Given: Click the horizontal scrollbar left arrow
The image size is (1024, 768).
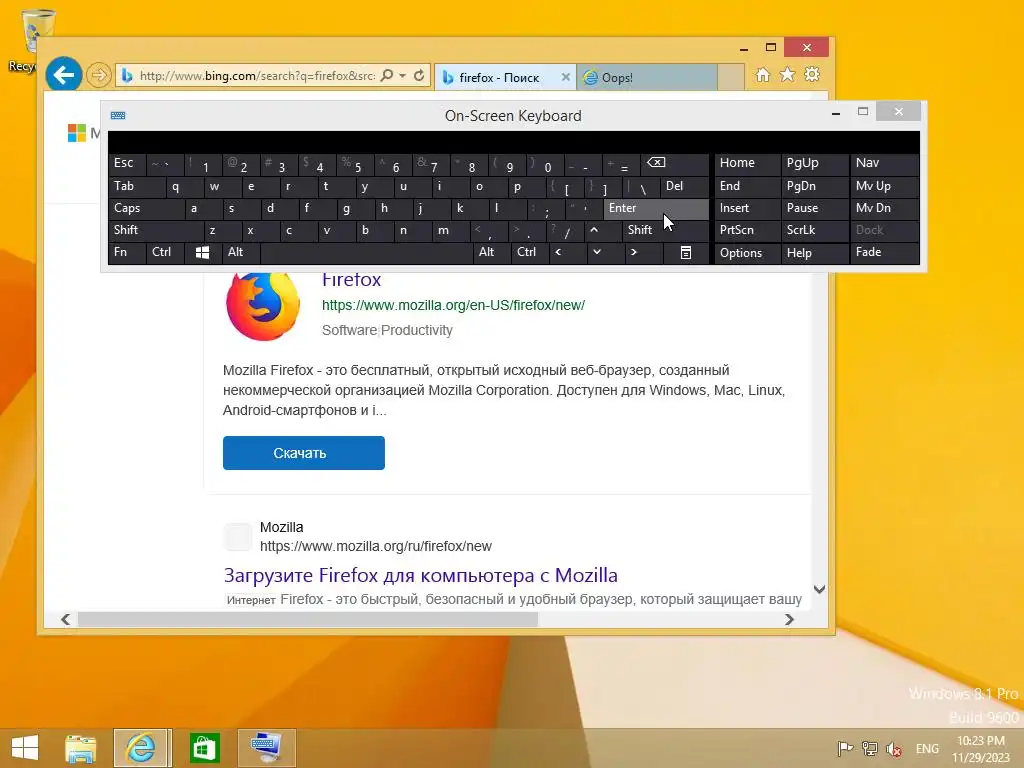Looking at the screenshot, I should point(65,619).
